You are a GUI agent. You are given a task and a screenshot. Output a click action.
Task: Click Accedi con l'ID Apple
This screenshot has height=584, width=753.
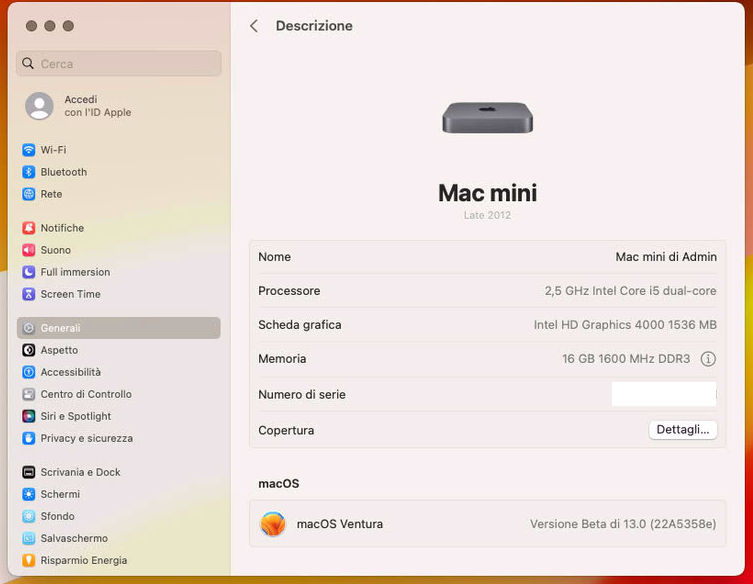point(97,106)
